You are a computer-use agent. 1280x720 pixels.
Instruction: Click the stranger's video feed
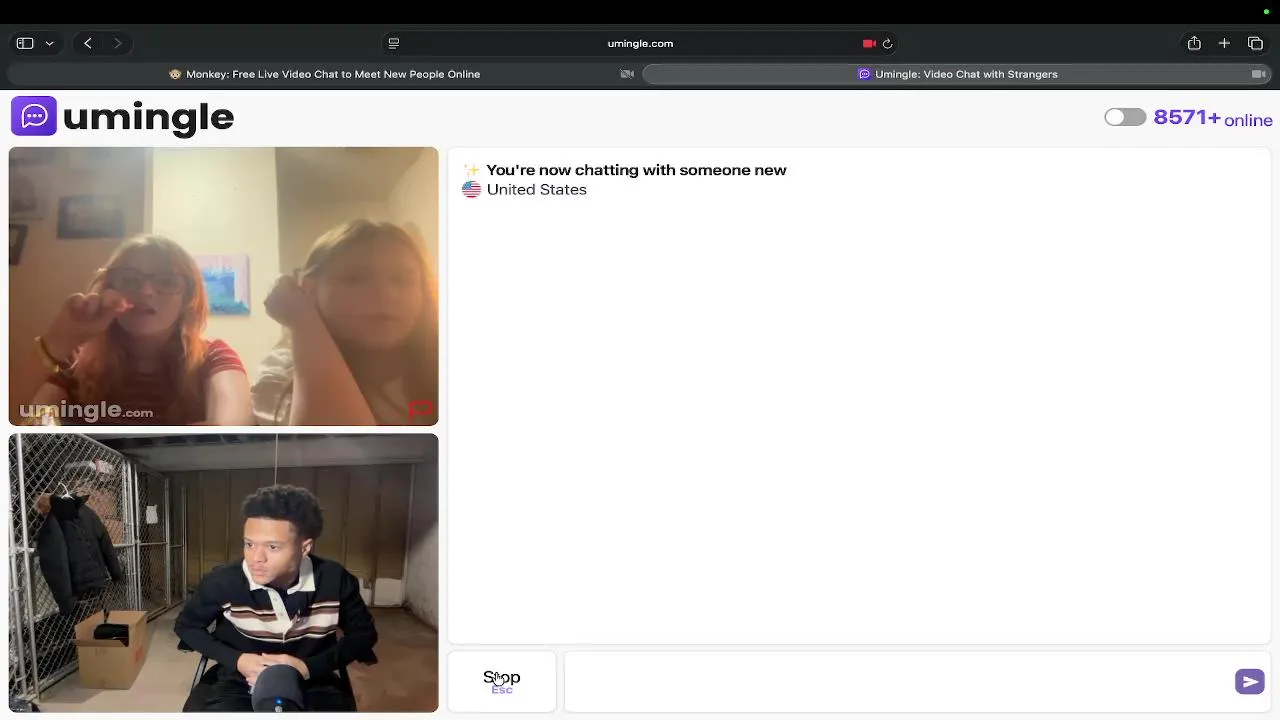(223, 286)
